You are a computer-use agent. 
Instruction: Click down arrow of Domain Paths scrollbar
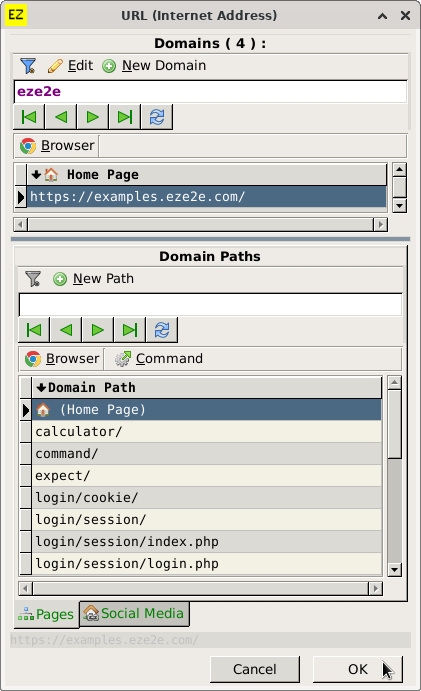click(394, 570)
